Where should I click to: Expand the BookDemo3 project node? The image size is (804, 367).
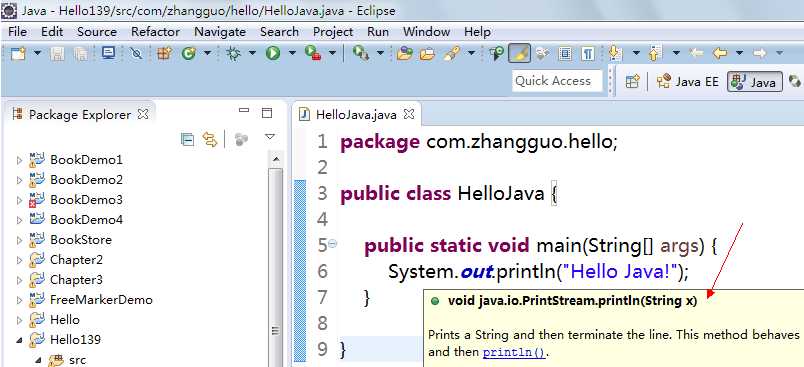20,200
